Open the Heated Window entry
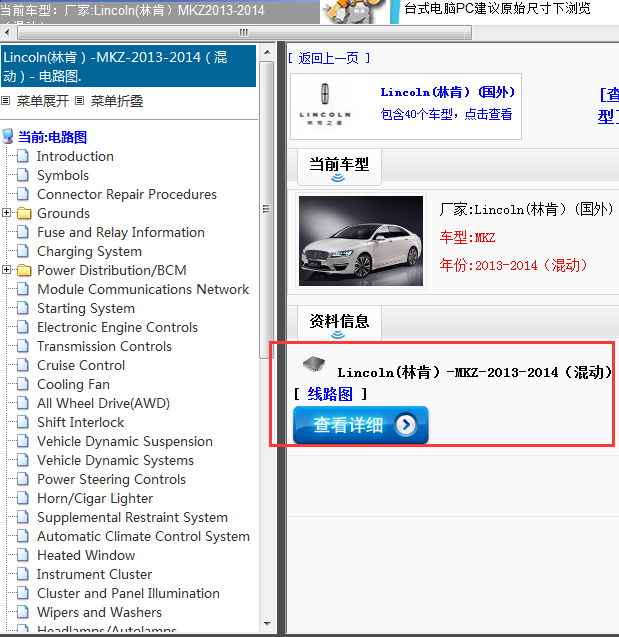 pos(86,555)
